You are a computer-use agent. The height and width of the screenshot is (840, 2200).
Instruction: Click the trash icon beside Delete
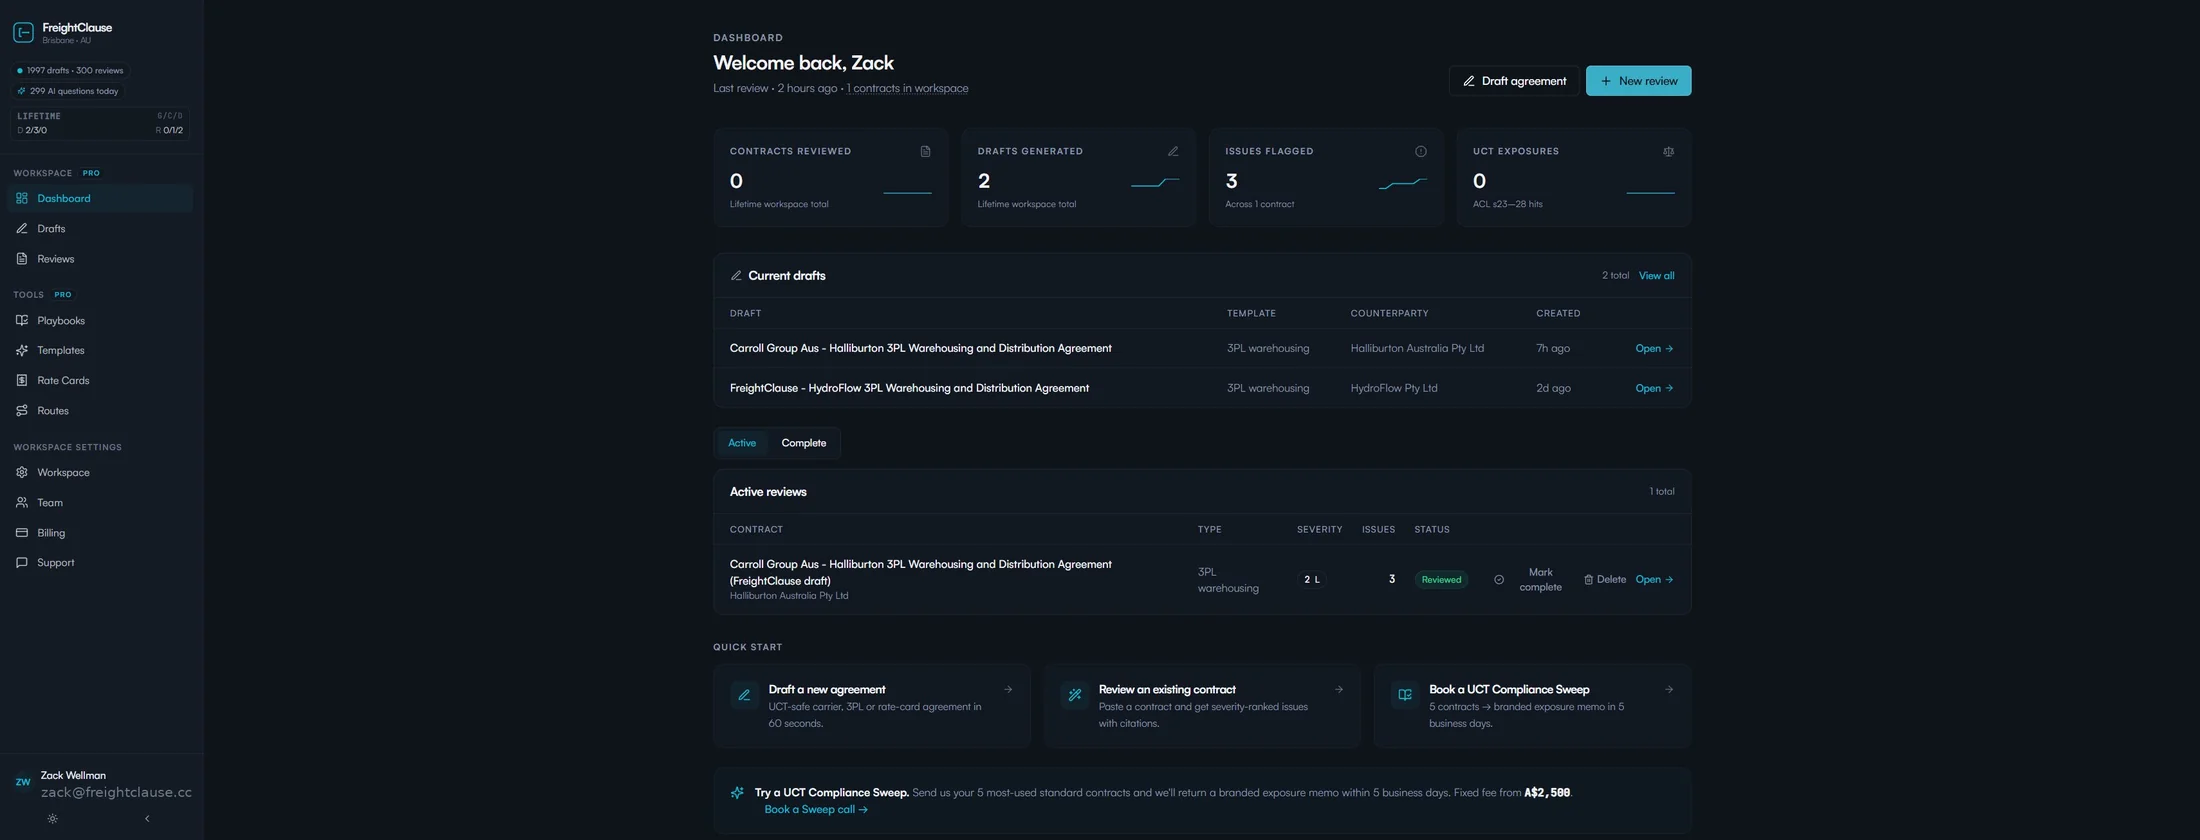click(x=1588, y=579)
